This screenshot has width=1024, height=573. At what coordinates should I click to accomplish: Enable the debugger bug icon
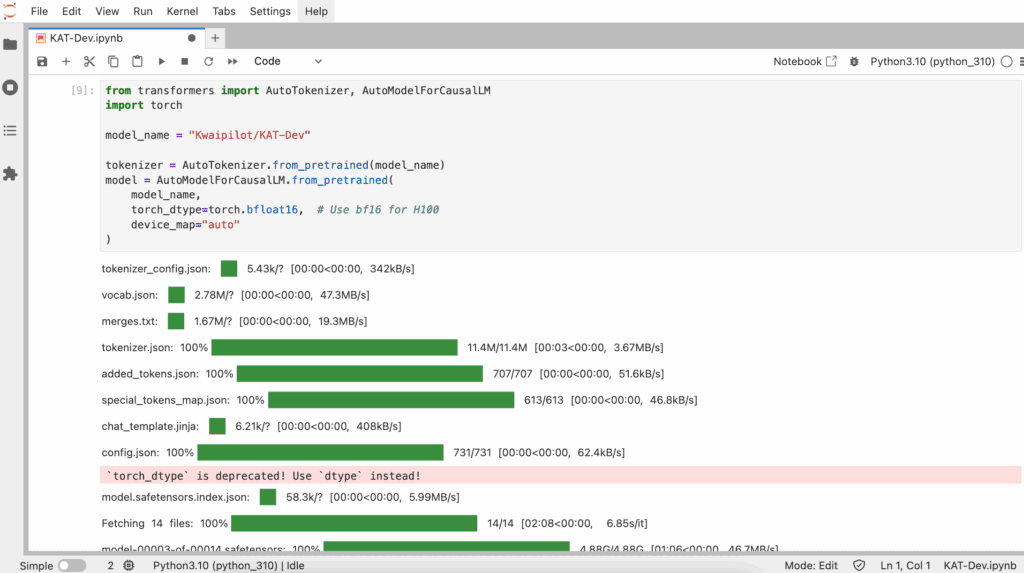tap(854, 61)
